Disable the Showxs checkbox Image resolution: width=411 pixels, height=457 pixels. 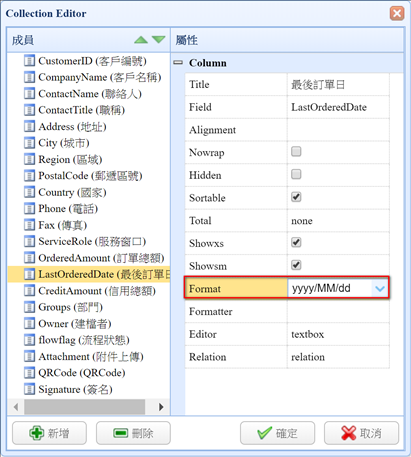(x=296, y=242)
